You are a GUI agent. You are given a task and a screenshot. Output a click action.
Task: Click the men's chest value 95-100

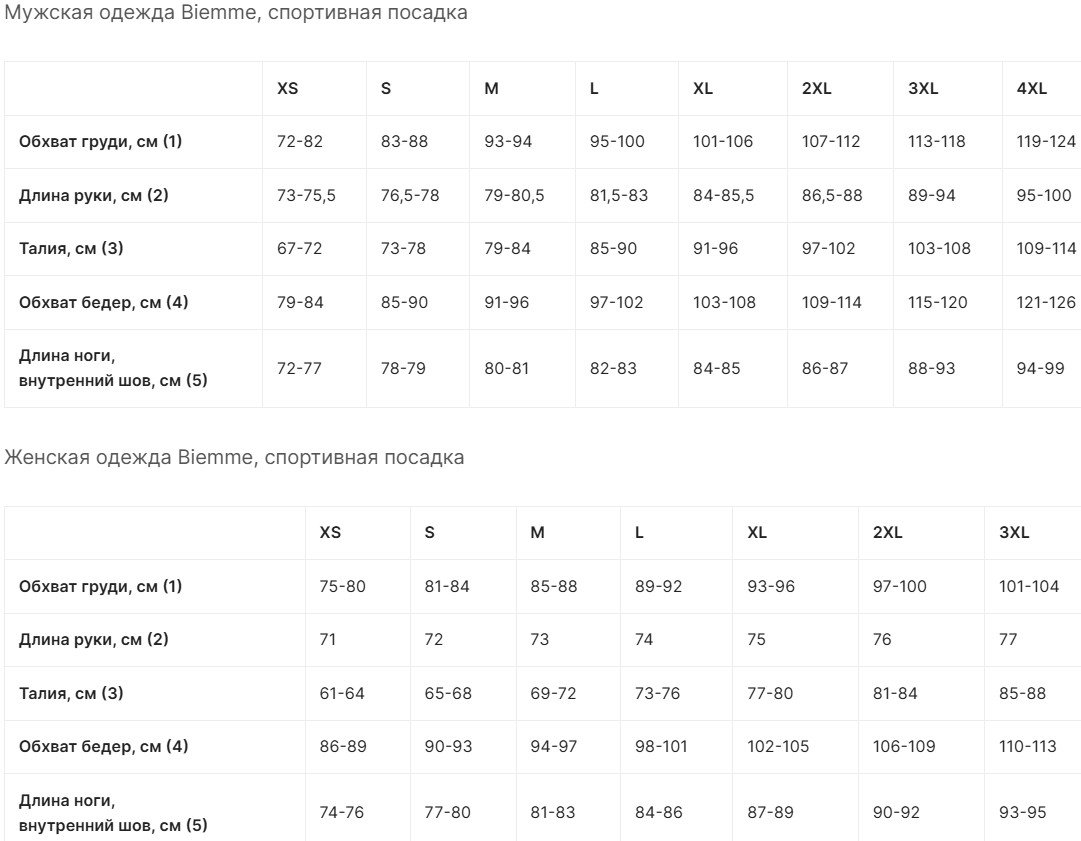617,141
